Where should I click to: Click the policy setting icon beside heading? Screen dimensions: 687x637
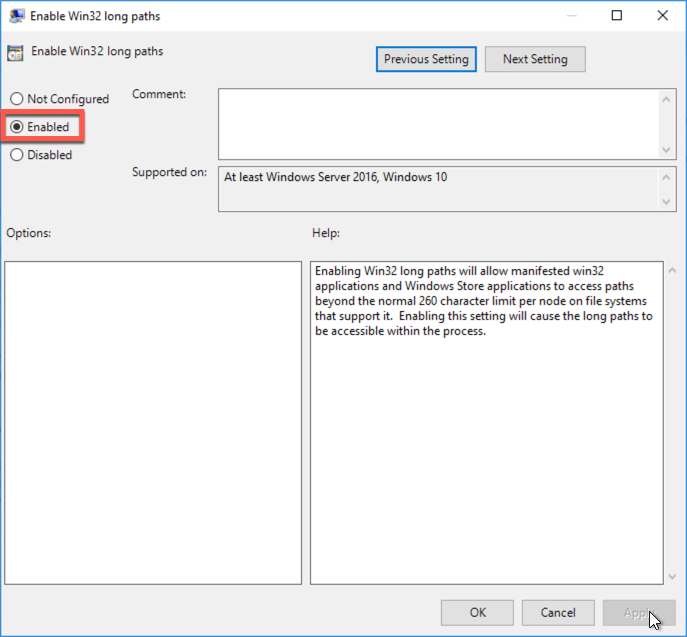pyautogui.click(x=15, y=53)
